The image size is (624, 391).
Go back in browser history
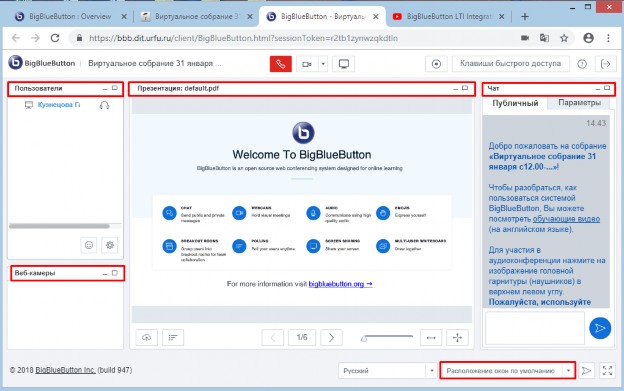click(16, 38)
